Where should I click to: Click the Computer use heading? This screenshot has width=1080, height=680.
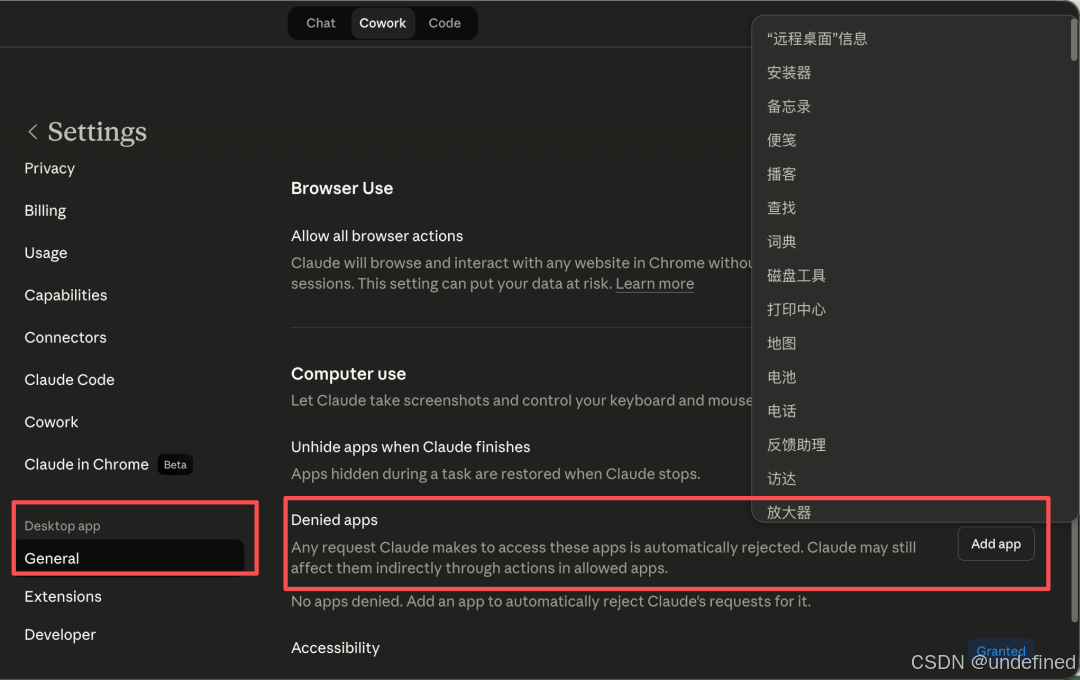pos(349,373)
